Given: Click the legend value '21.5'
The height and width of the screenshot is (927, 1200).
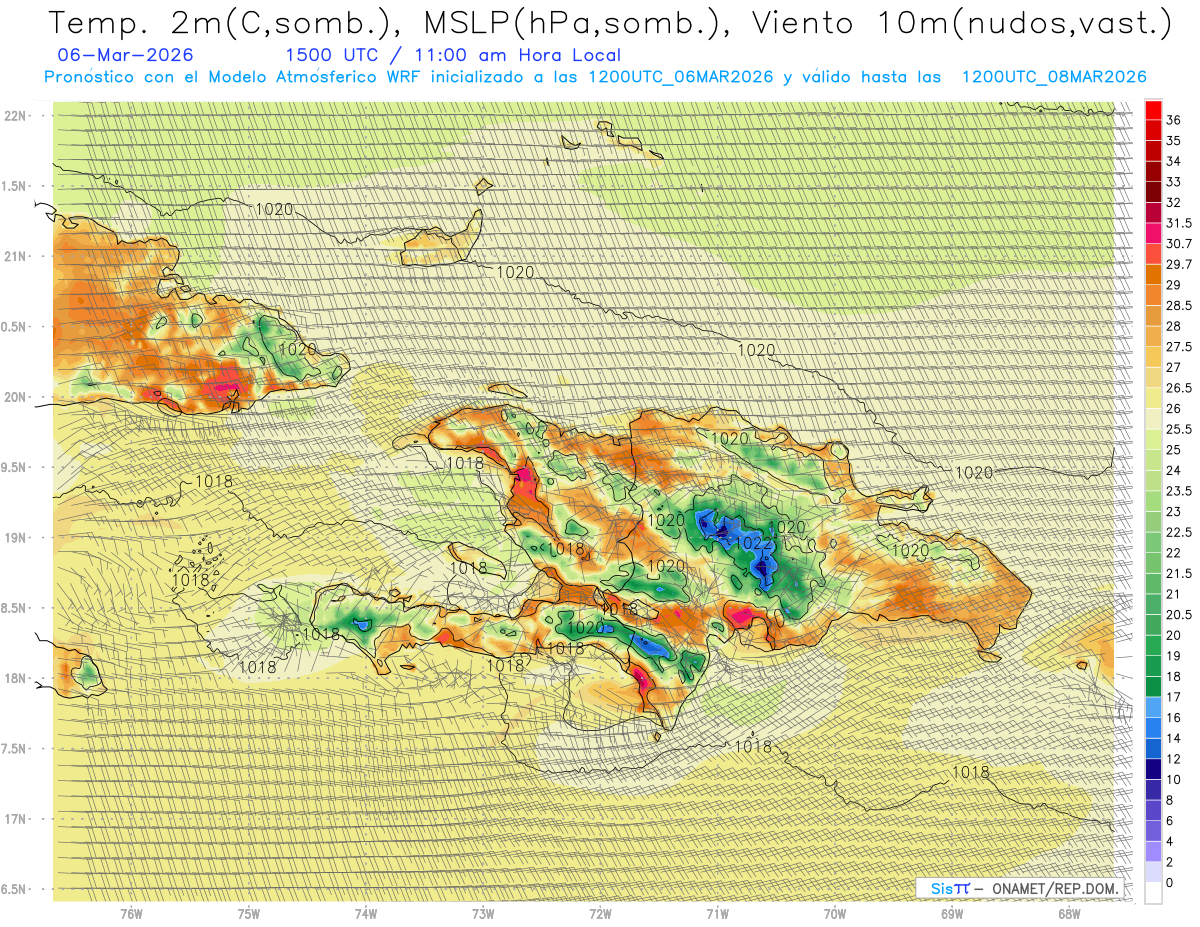Looking at the screenshot, I should [x=1179, y=573].
